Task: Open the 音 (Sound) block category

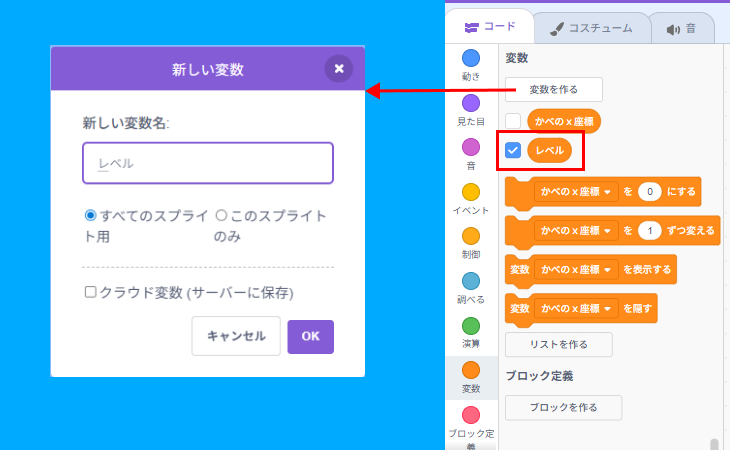Action: 470,147
